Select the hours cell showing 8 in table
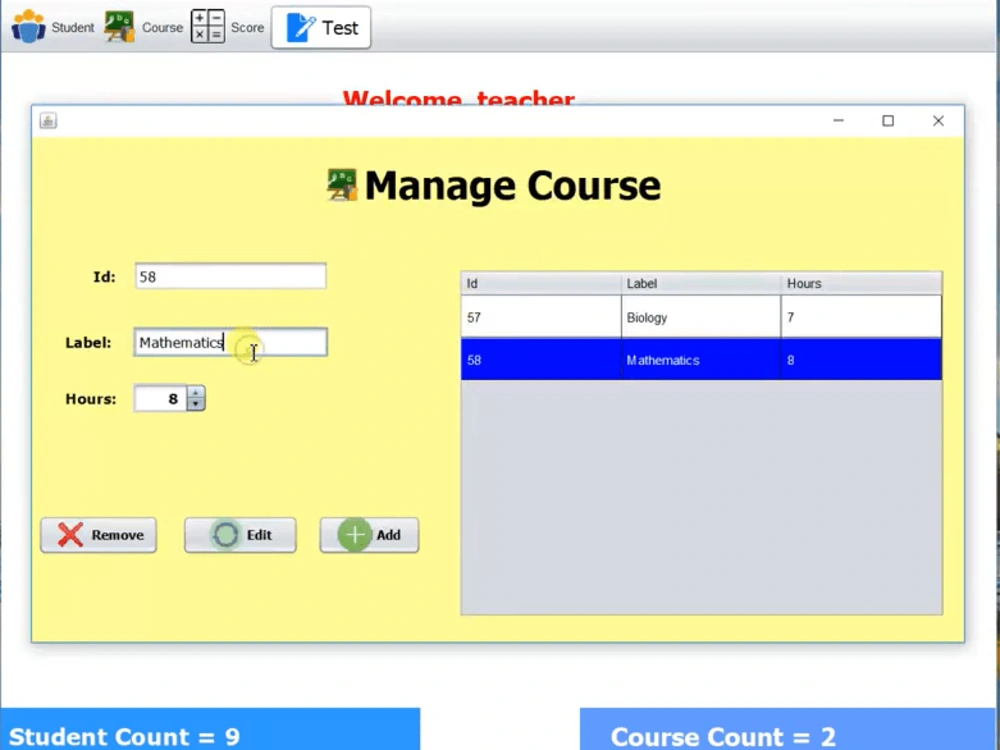 pyautogui.click(x=862, y=360)
